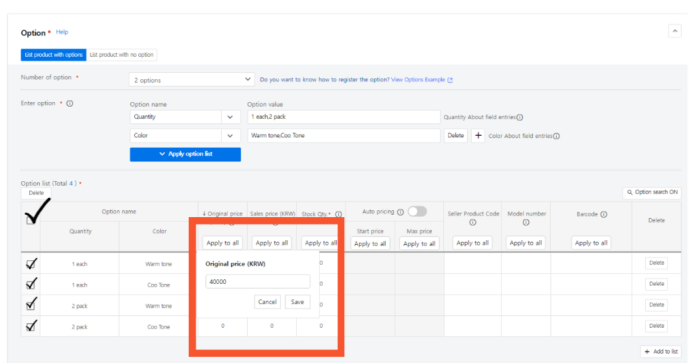Delete the Color option row
Screen dimensions: 692x363
pos(455,135)
